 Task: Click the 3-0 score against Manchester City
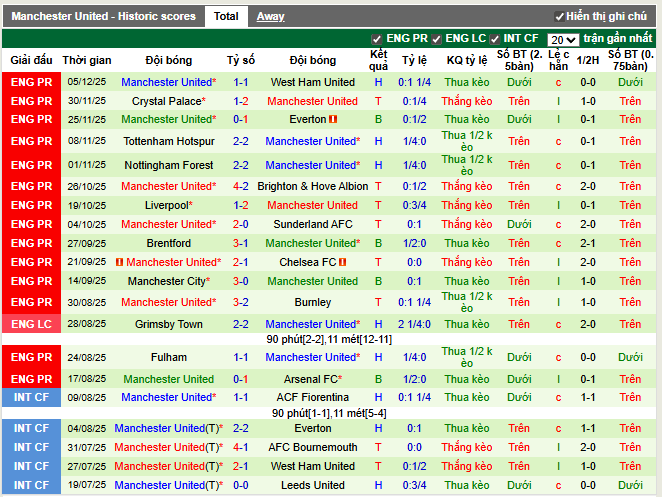pyautogui.click(x=241, y=281)
